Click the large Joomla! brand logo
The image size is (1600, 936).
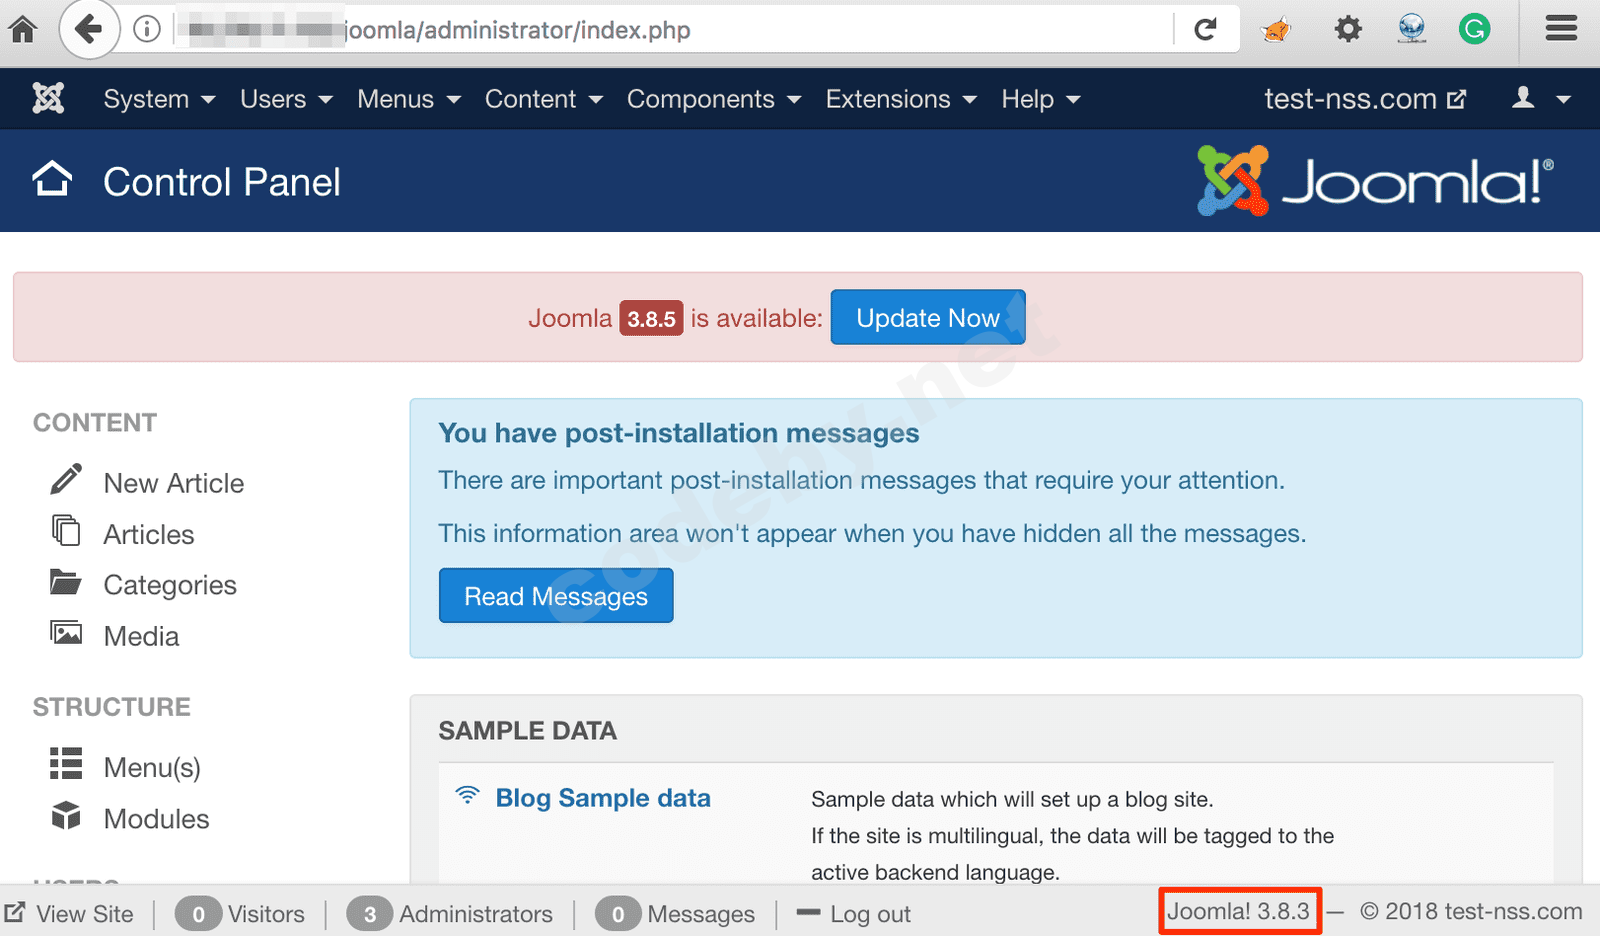(x=1375, y=181)
